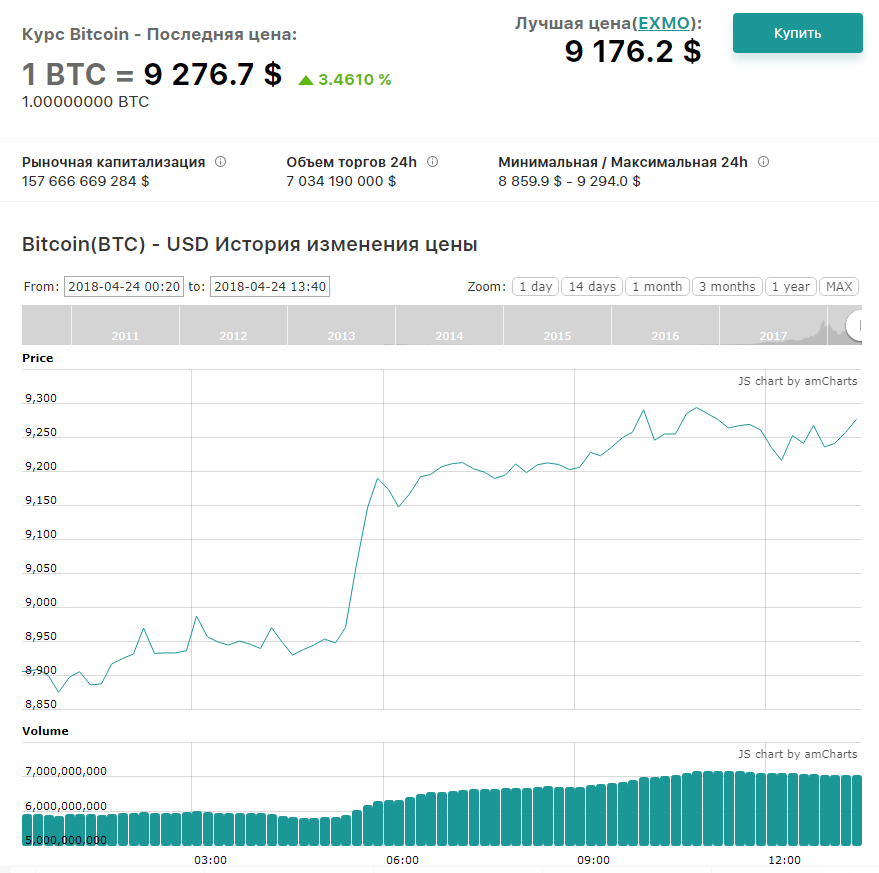Select the 14 days zoom option
879x873 pixels.
pos(592,287)
